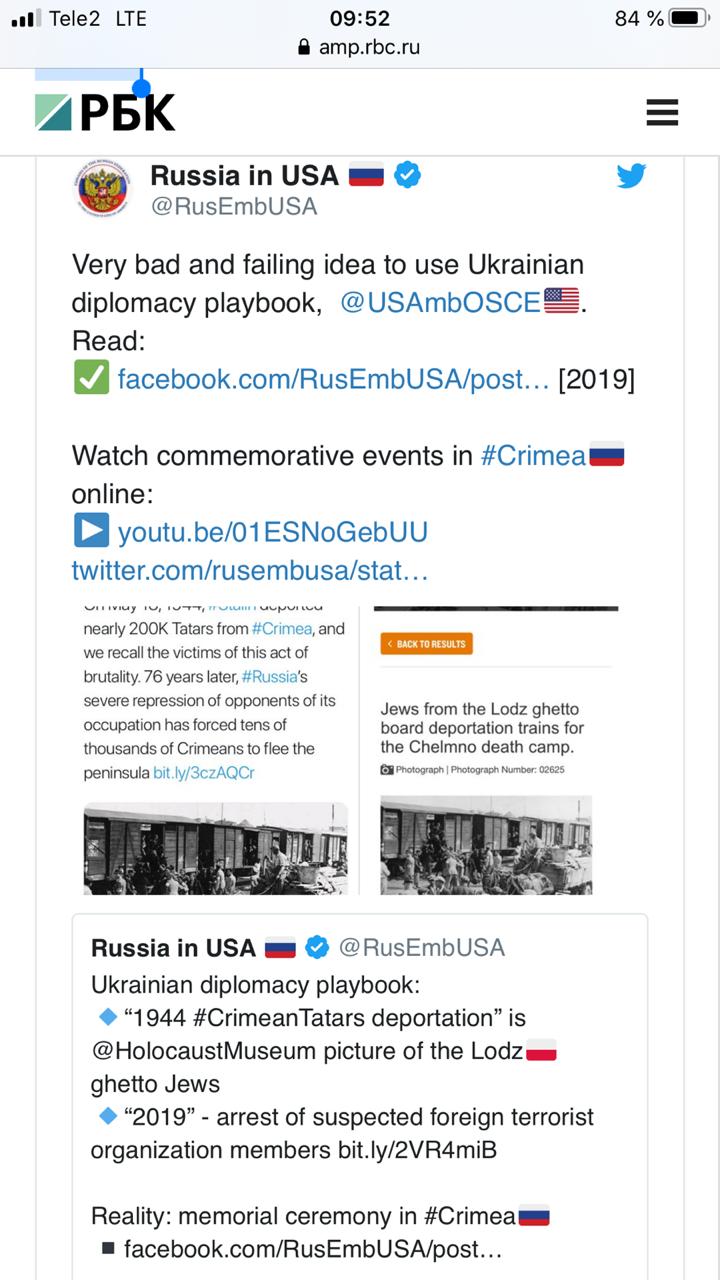Tap the lock icon beside amp.rbc.ru
The height and width of the screenshot is (1280, 720).
tap(305, 47)
